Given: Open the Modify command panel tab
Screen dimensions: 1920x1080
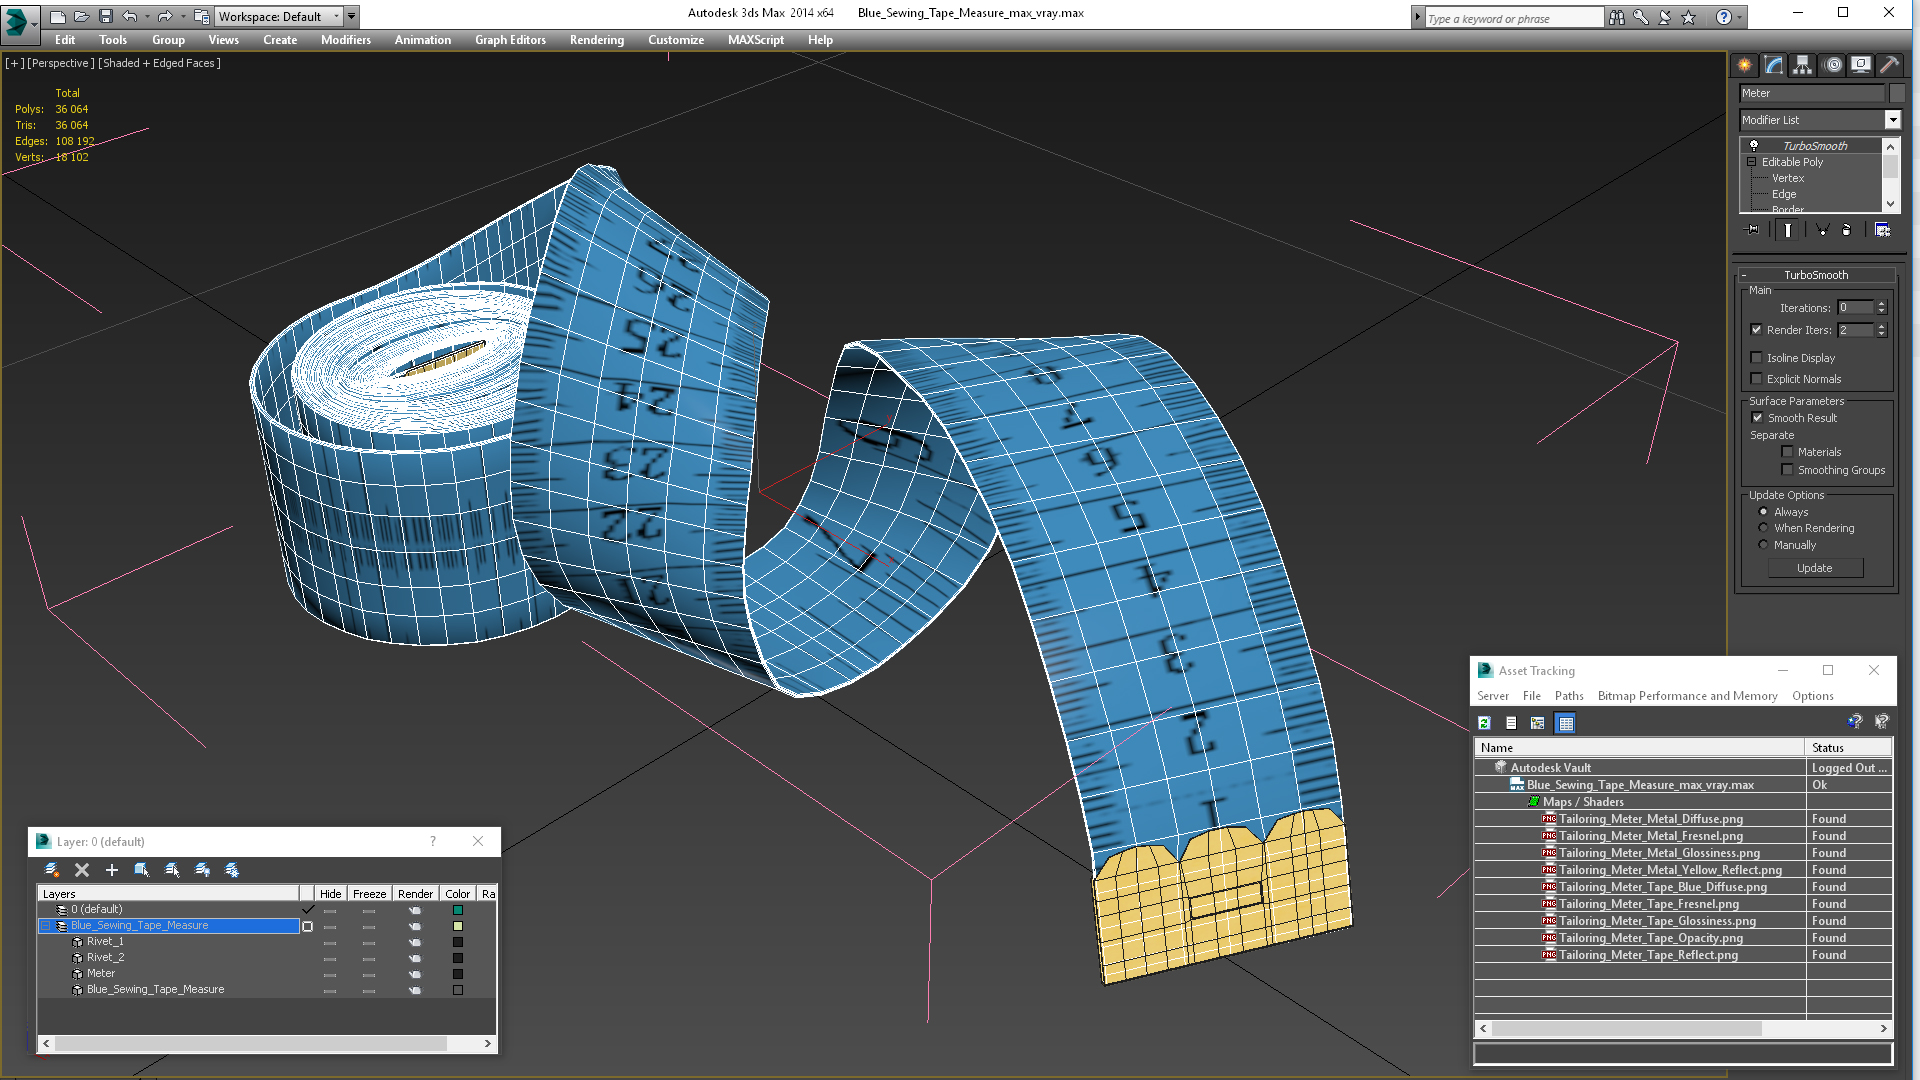Looking at the screenshot, I should click(x=1774, y=65).
